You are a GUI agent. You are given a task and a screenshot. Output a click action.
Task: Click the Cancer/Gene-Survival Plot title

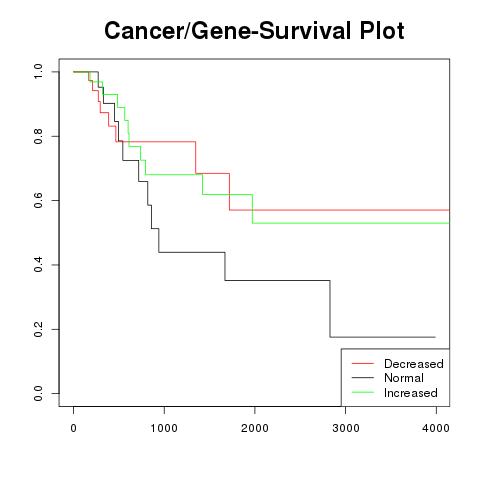(x=254, y=31)
